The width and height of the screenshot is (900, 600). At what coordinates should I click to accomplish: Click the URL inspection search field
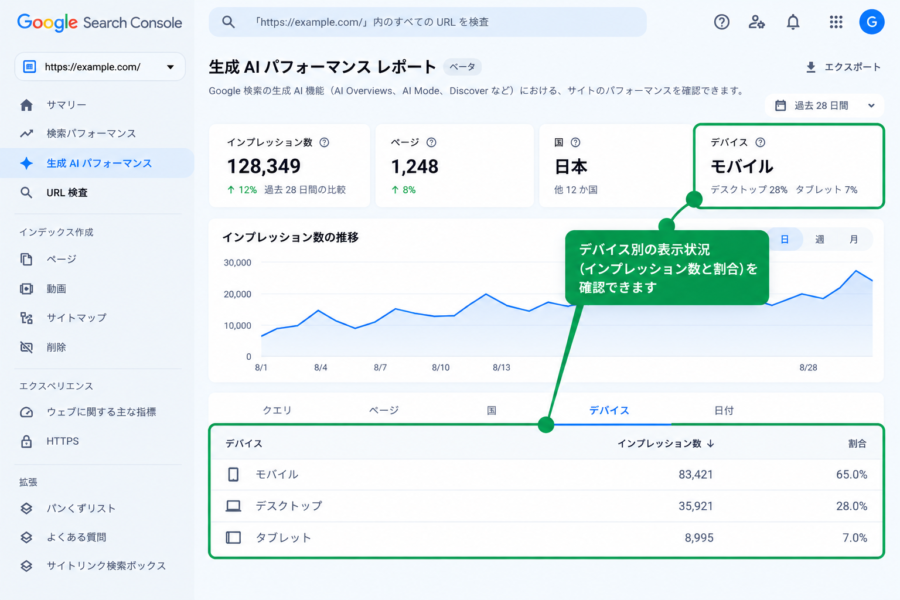[x=428, y=22]
